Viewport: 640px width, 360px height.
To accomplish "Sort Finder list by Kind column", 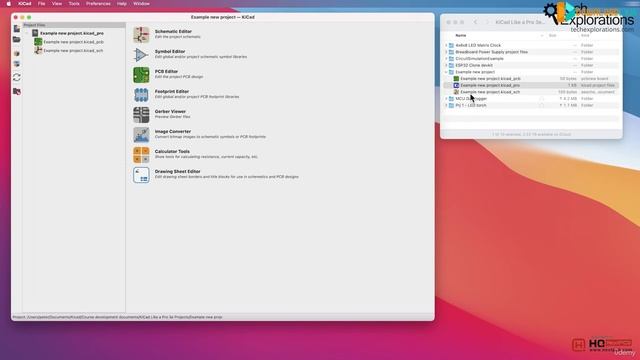I will [x=585, y=36].
